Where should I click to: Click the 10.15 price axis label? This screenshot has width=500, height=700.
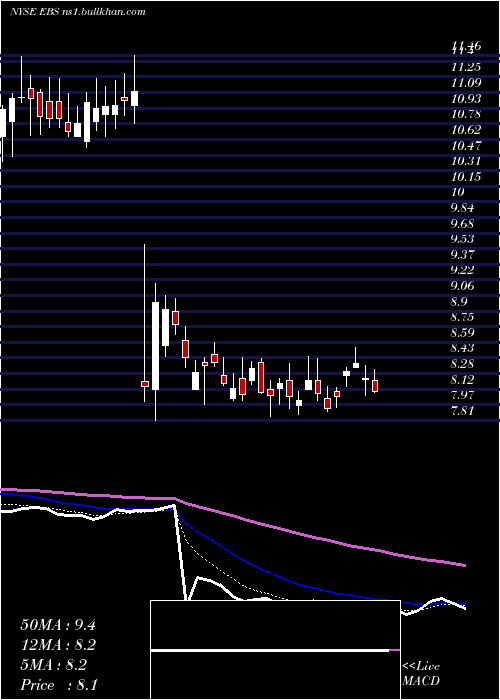[466, 177]
